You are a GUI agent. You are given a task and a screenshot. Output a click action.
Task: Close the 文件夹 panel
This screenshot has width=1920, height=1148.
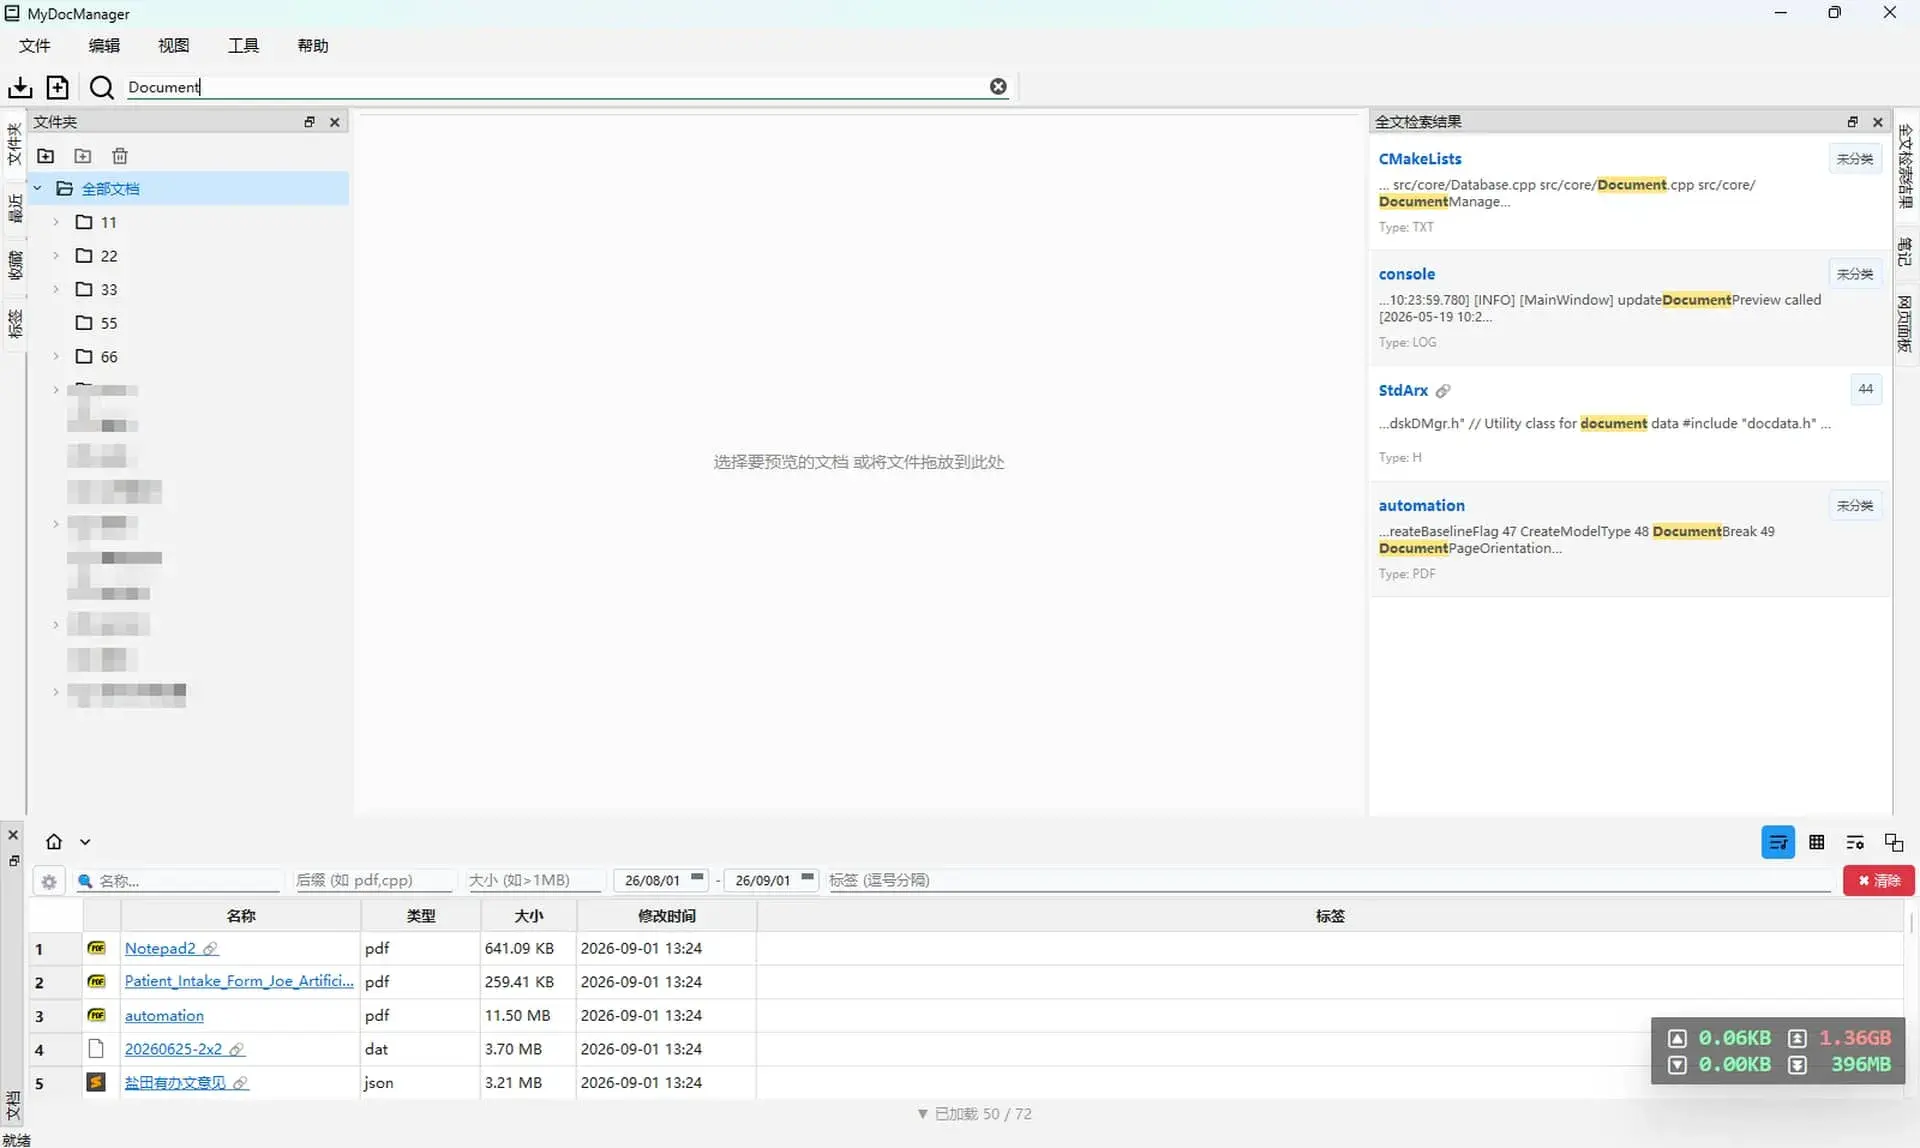tap(335, 122)
